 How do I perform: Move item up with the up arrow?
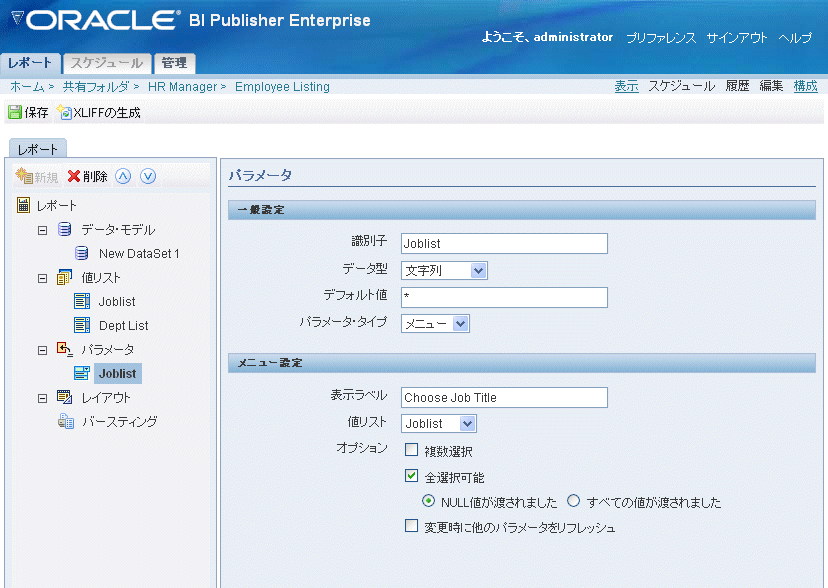(x=123, y=176)
